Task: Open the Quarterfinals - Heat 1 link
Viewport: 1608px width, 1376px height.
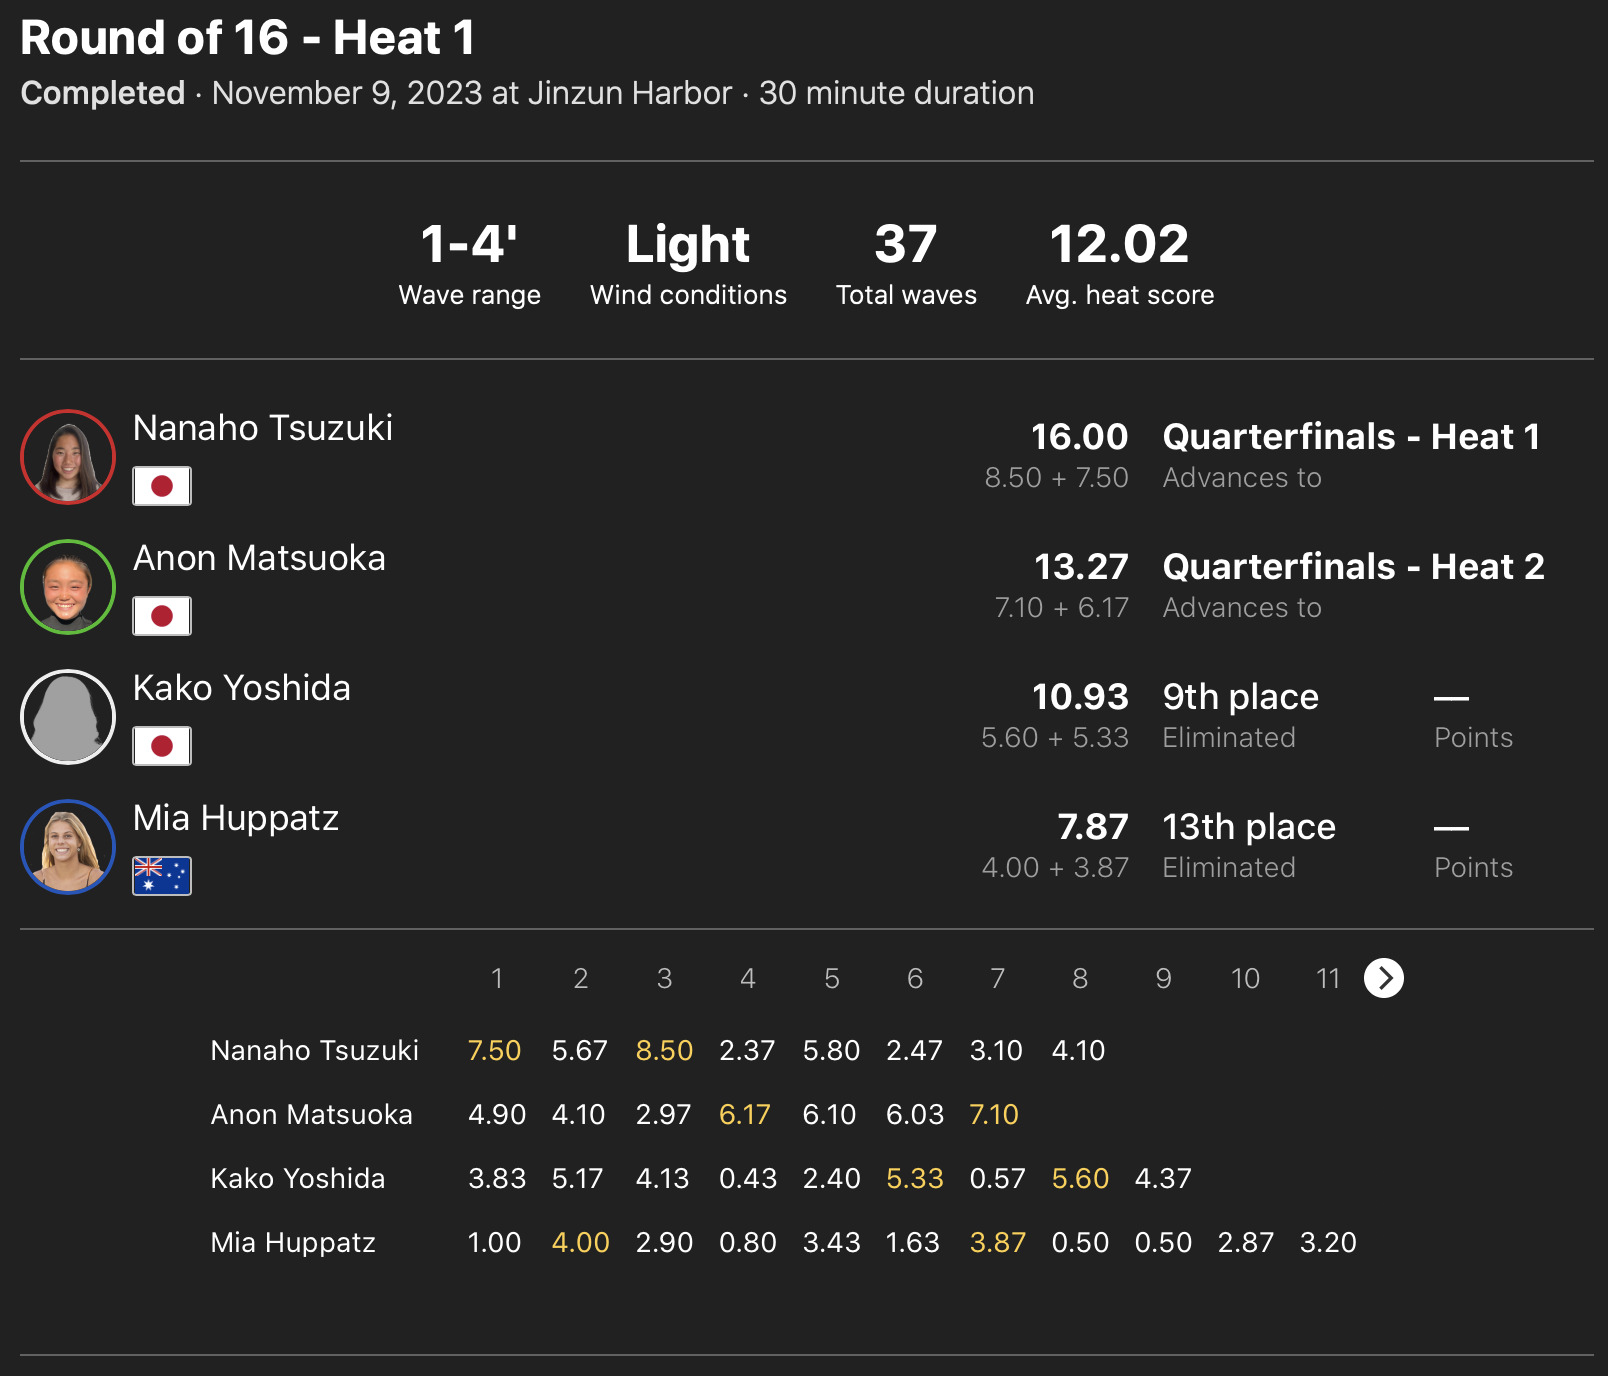Action: click(x=1351, y=437)
